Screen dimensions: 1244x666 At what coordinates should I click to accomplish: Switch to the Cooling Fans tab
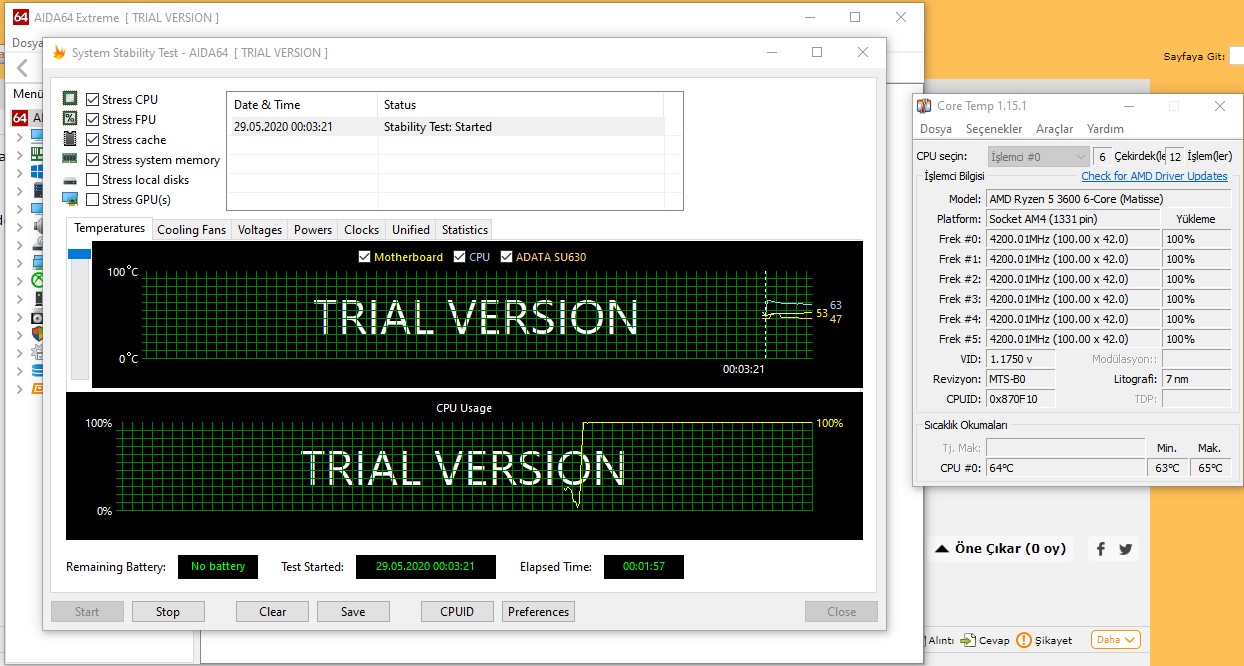click(x=192, y=230)
